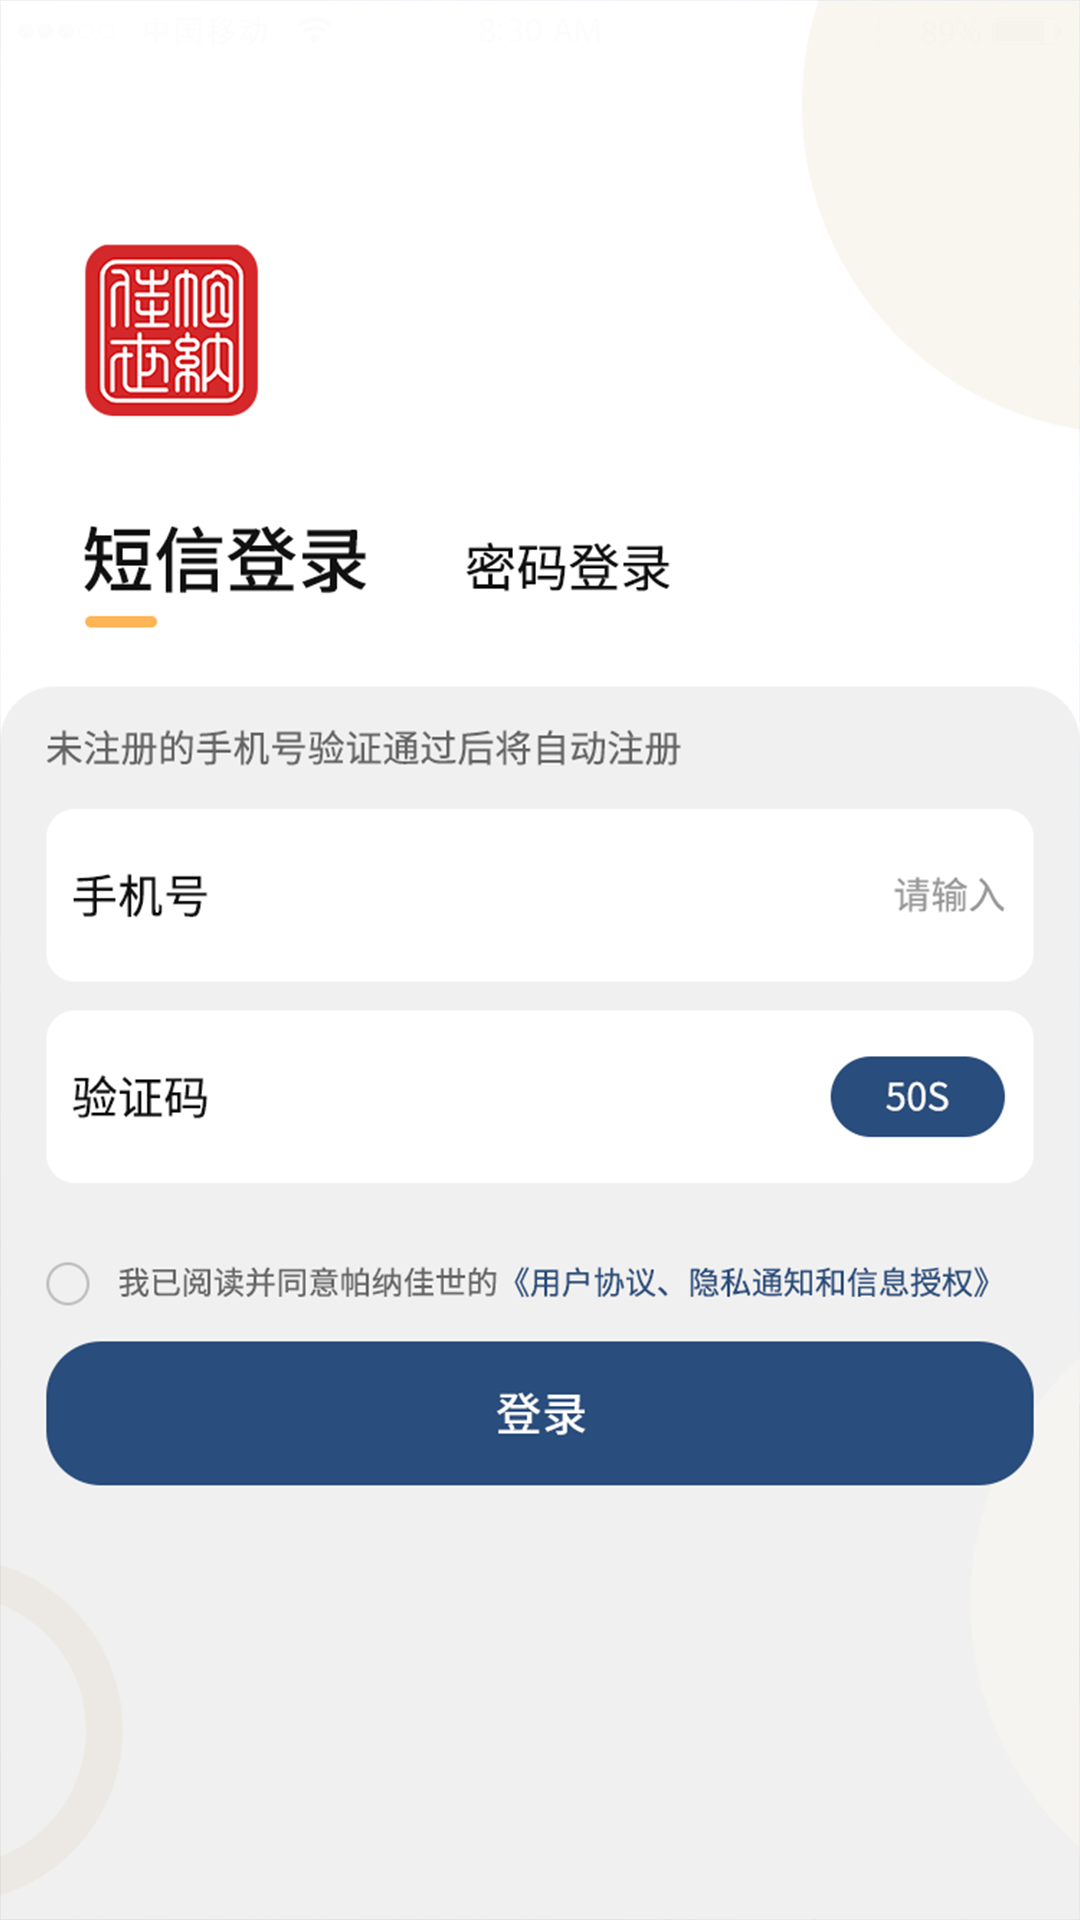Open the 用户协议、隐私通知和信息授权 link

[750, 1283]
